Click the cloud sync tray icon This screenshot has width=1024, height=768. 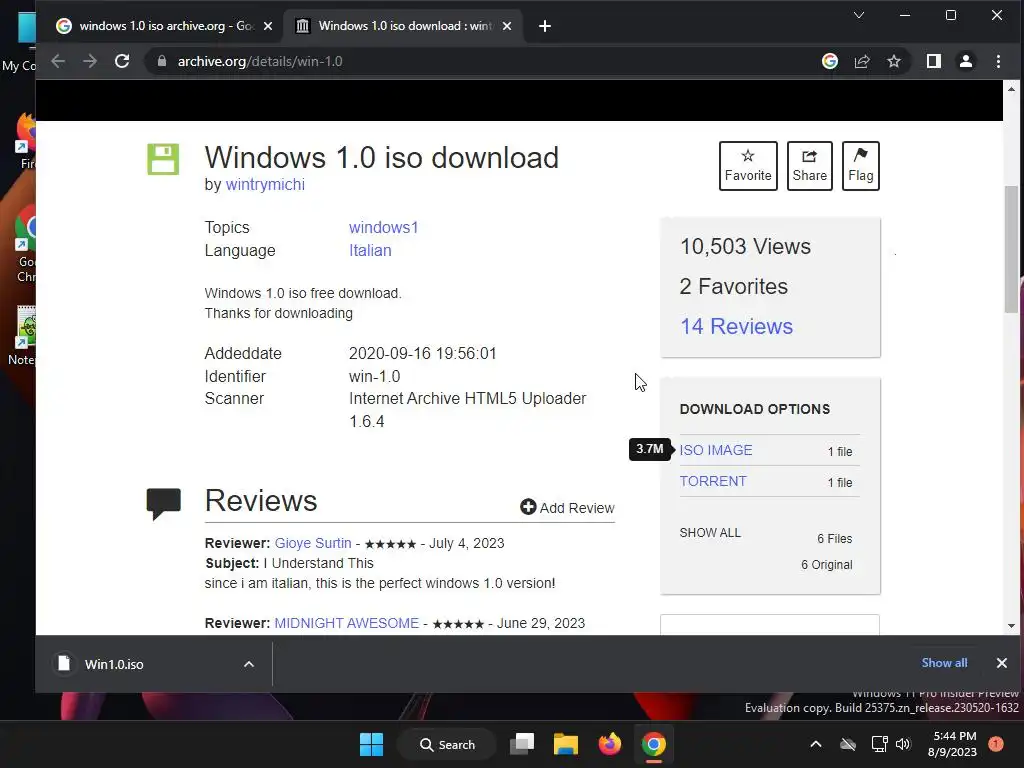pyautogui.click(x=848, y=744)
